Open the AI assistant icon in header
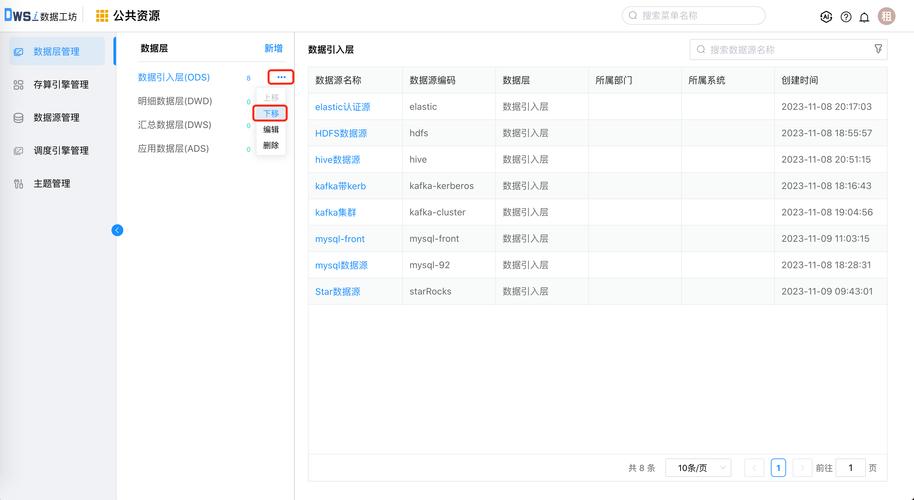Image resolution: width=914 pixels, height=500 pixels. tap(826, 17)
